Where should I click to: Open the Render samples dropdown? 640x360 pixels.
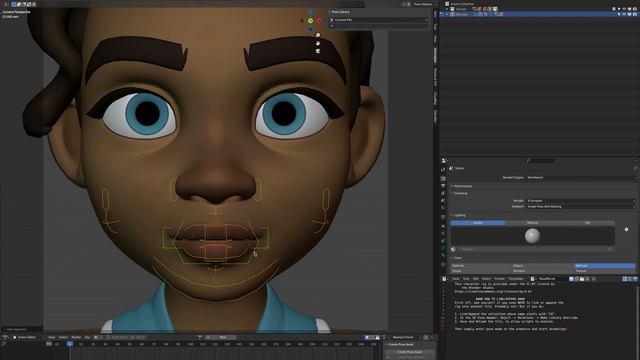pos(580,201)
